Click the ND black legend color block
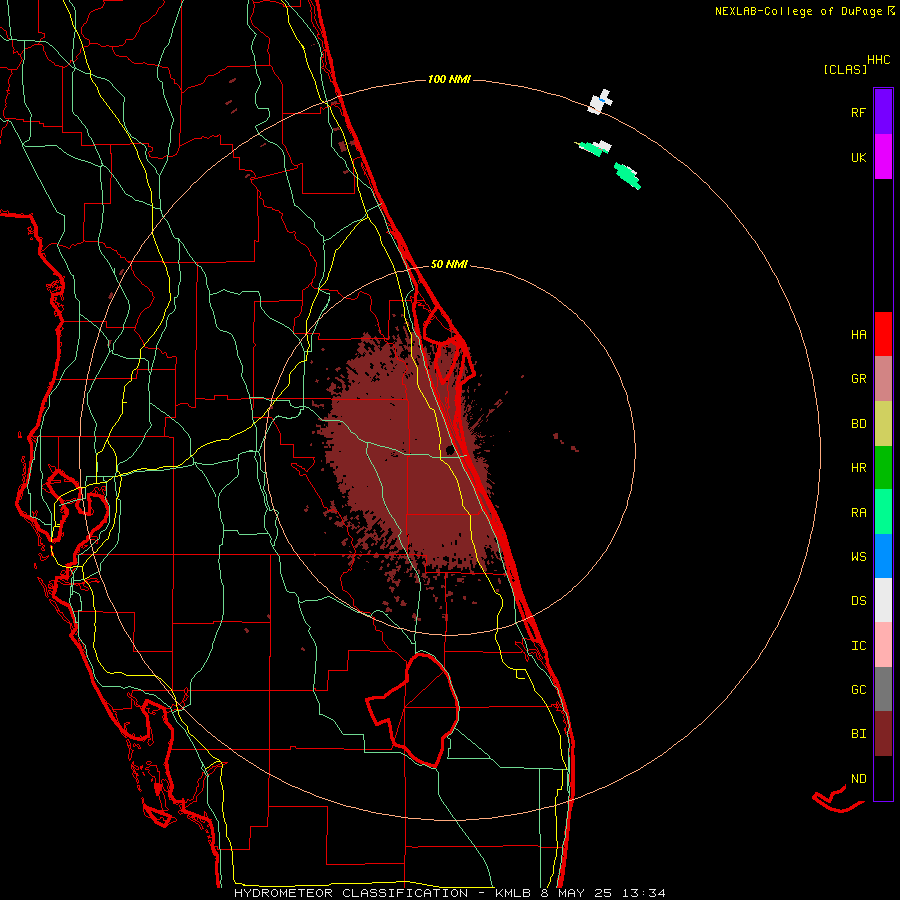 tap(883, 778)
